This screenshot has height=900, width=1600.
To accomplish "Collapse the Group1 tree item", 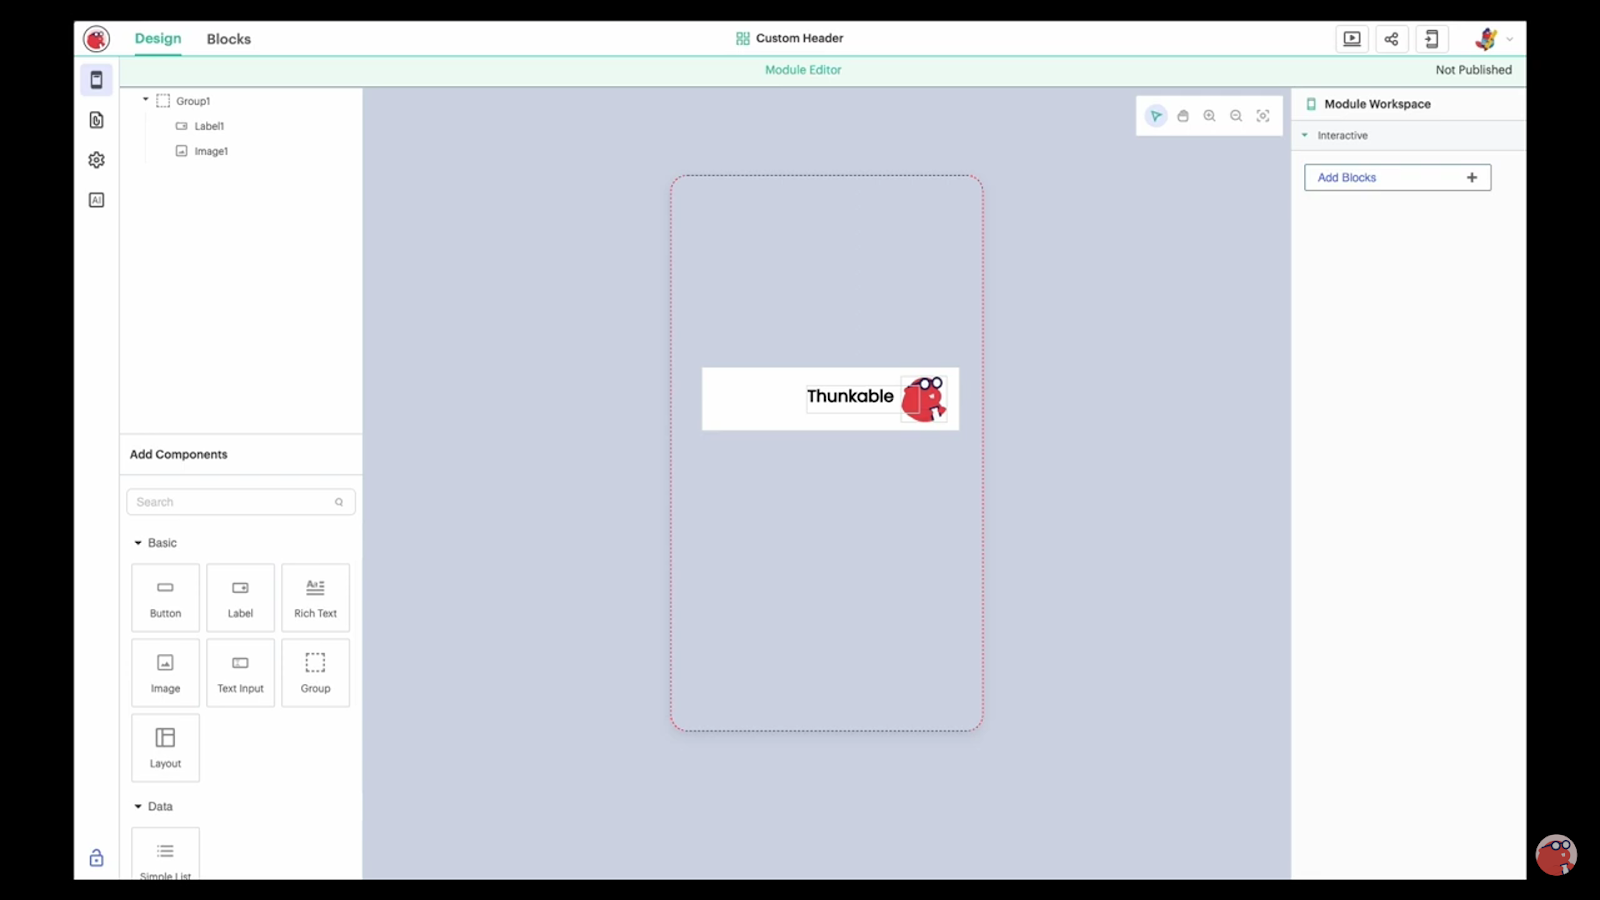I will (145, 100).
